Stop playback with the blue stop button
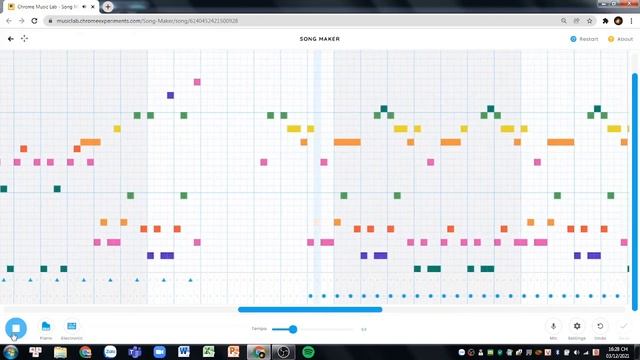Screen dimensions: 640x360 16,328
